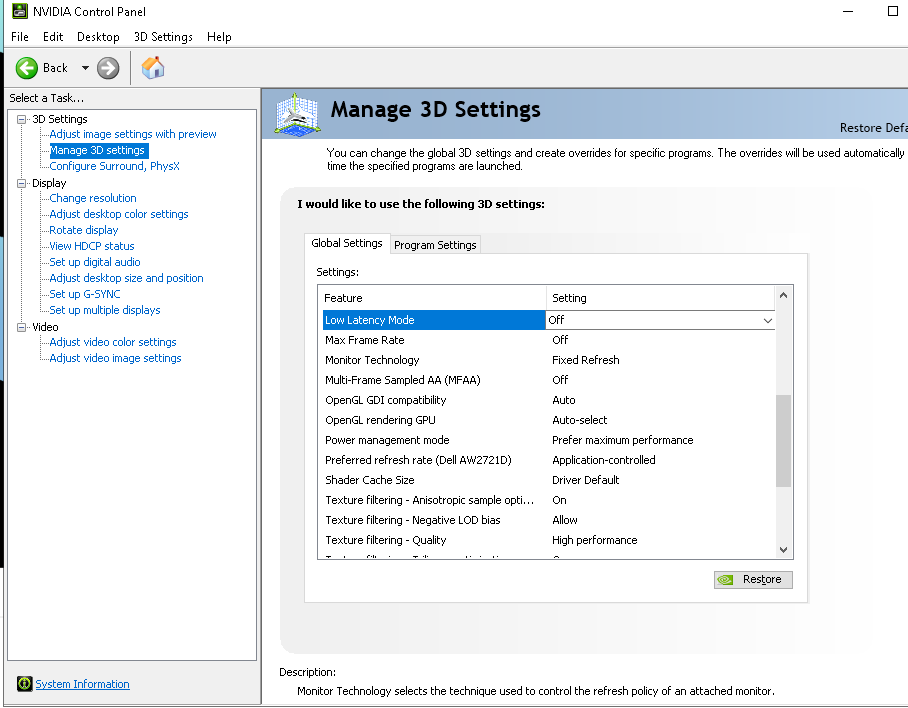Collapse the Video tree node

pyautogui.click(x=21, y=327)
